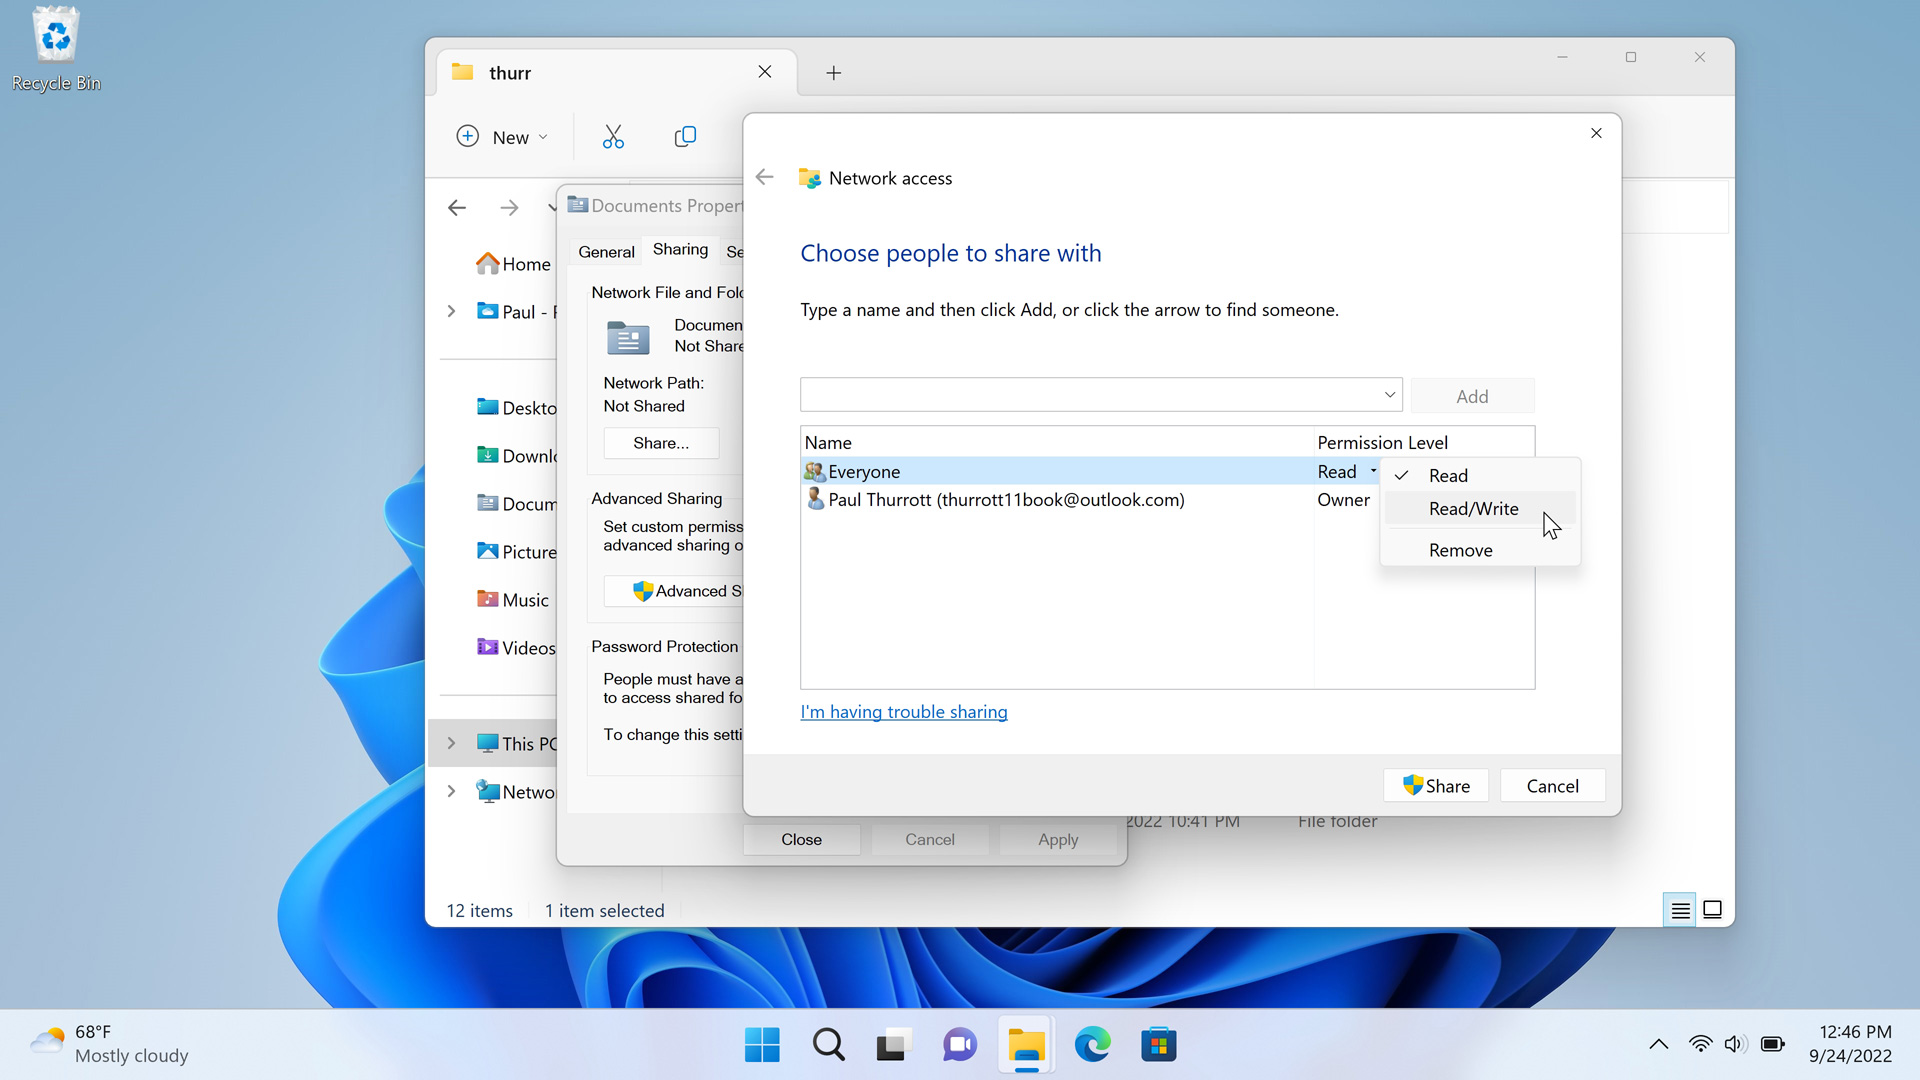This screenshot has height=1080, width=1920.
Task: Switch to the General tab
Action: tap(606, 252)
